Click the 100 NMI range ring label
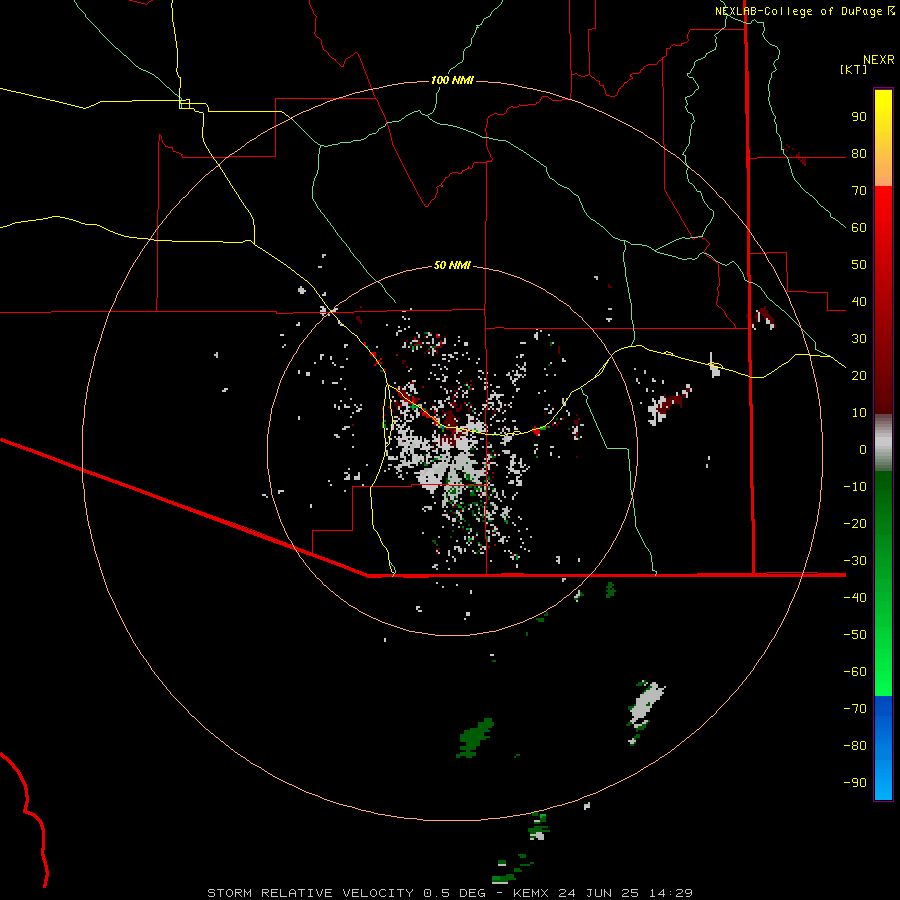Screen dimensions: 900x900 tap(452, 80)
